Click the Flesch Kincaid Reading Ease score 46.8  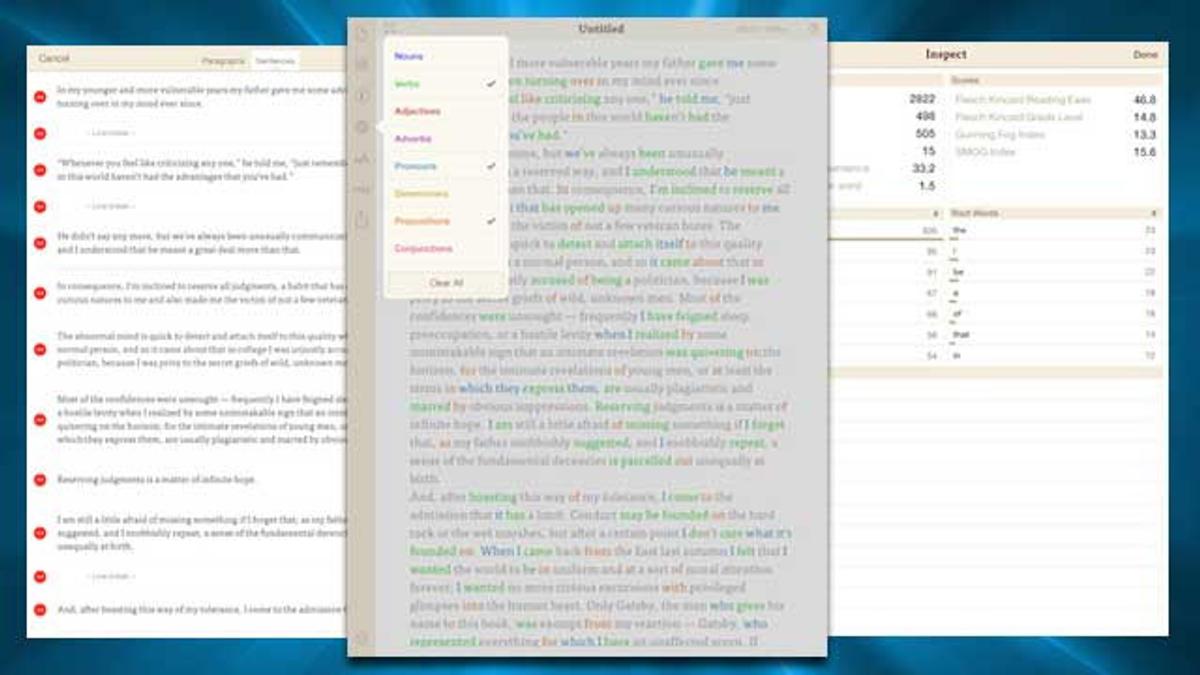1144,100
